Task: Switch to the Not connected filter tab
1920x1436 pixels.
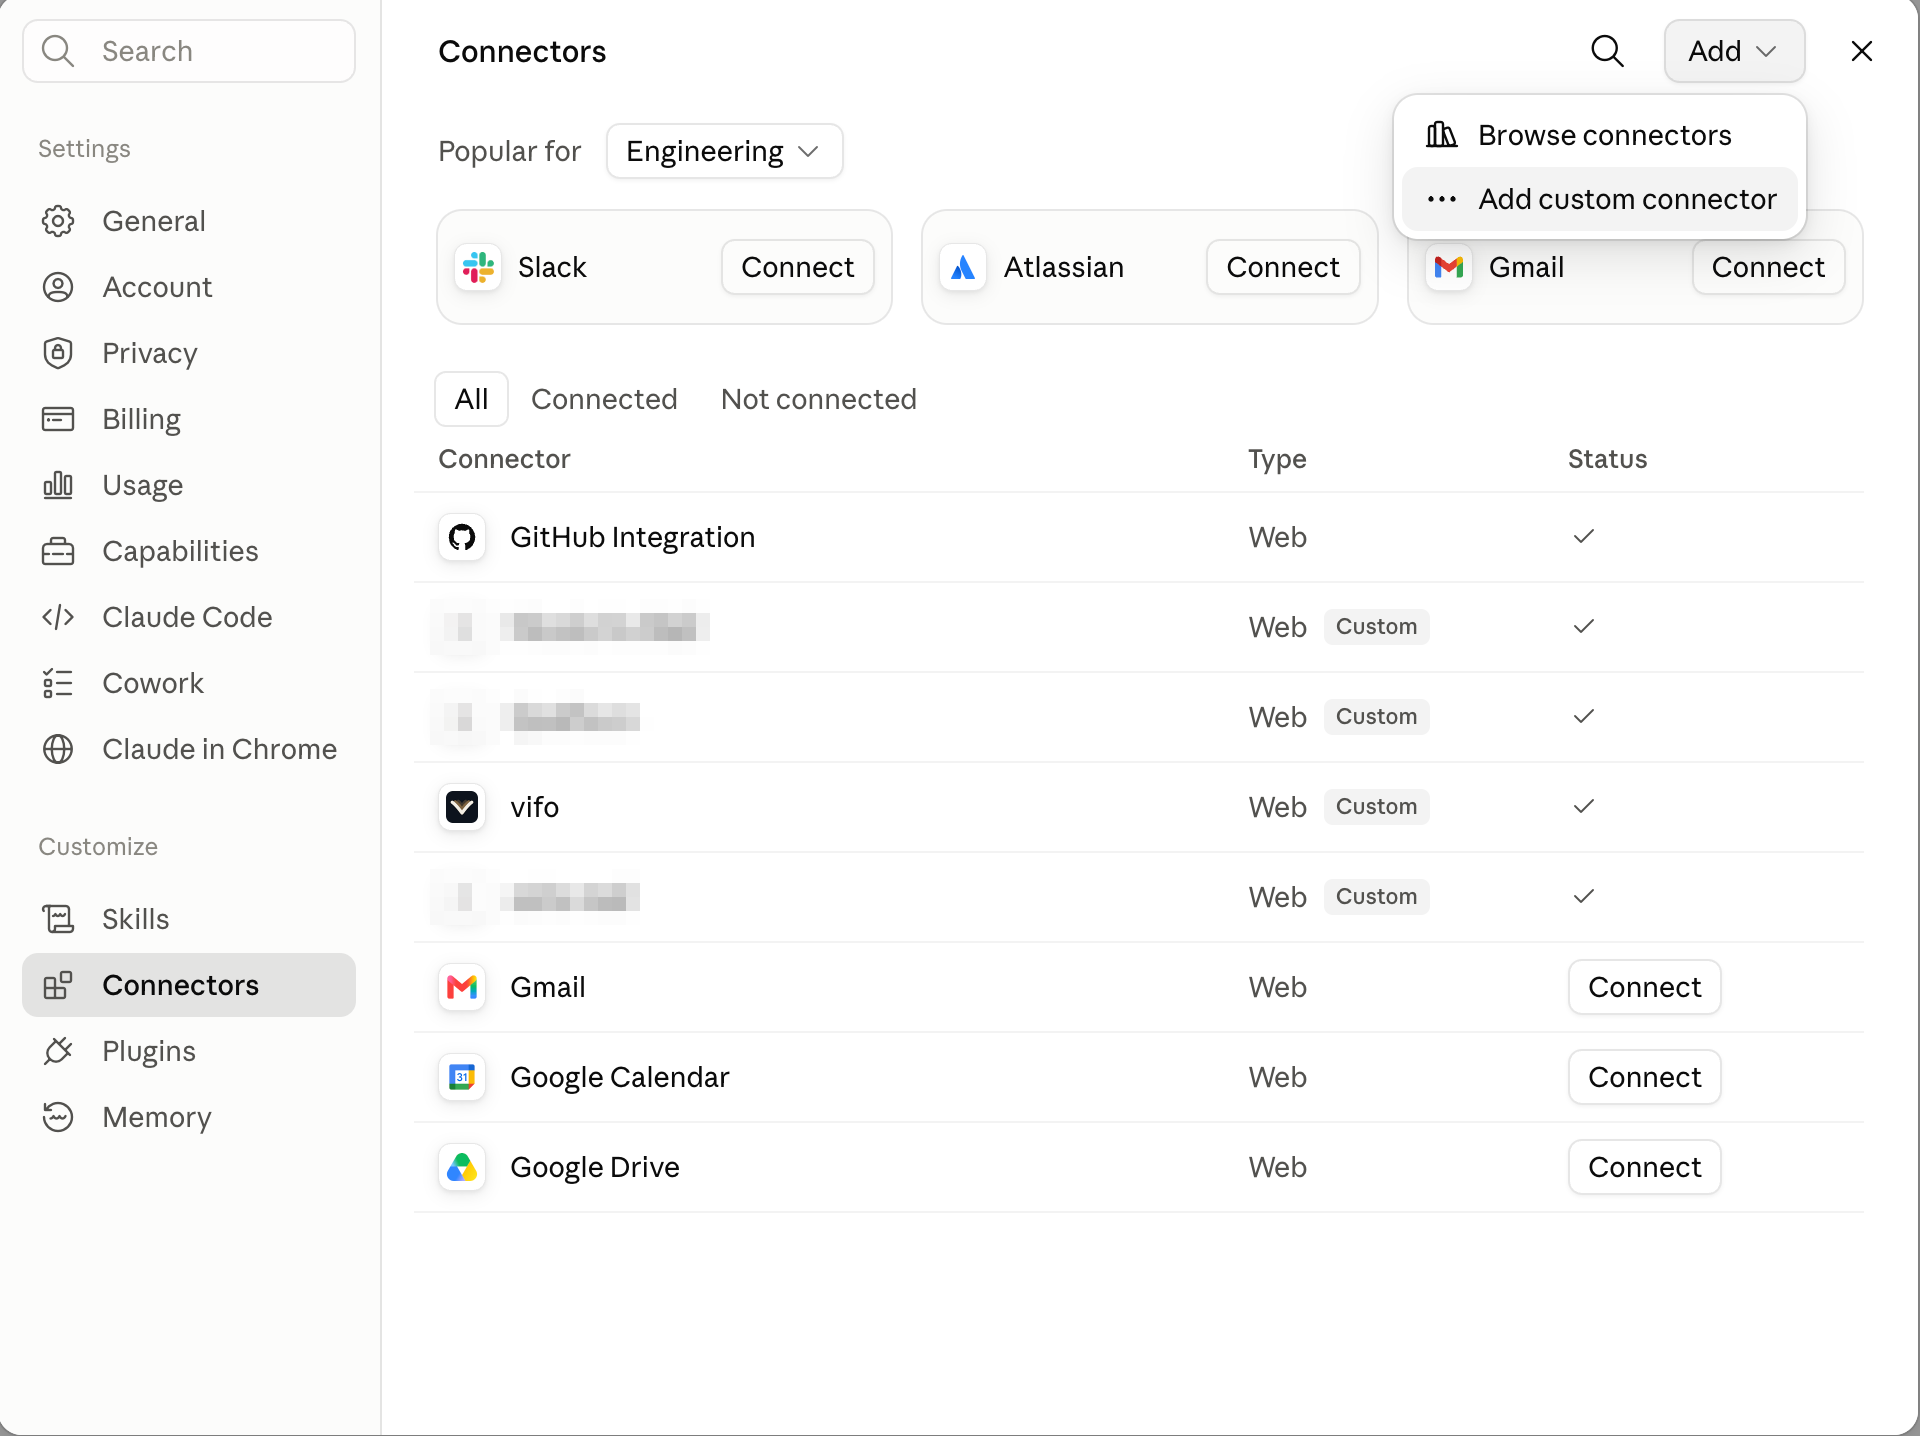Action: coord(818,399)
